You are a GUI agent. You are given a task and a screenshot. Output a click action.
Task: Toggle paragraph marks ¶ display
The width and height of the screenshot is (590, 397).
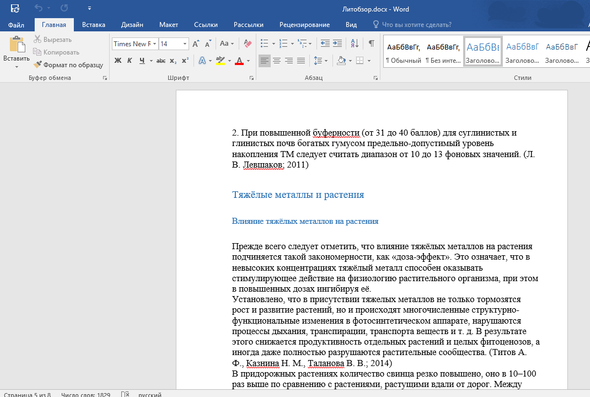(x=371, y=44)
